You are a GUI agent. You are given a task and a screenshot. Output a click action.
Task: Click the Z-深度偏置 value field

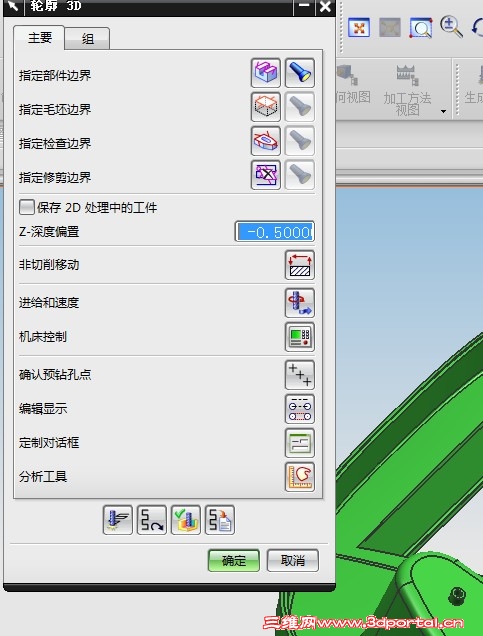pos(275,232)
